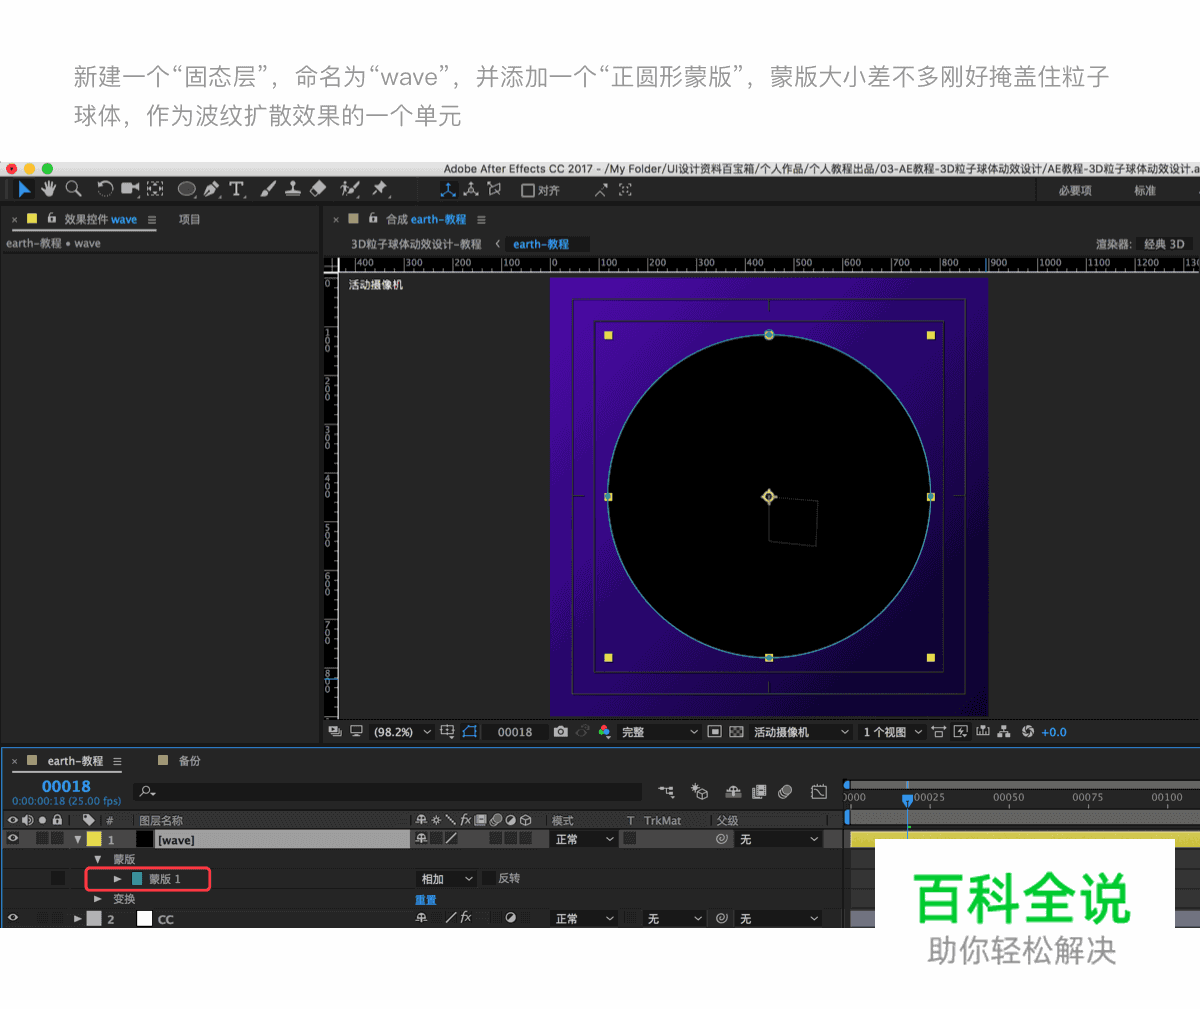Move playhead on the timeline ruler
The height and width of the screenshot is (1009, 1200).
pyautogui.click(x=907, y=799)
